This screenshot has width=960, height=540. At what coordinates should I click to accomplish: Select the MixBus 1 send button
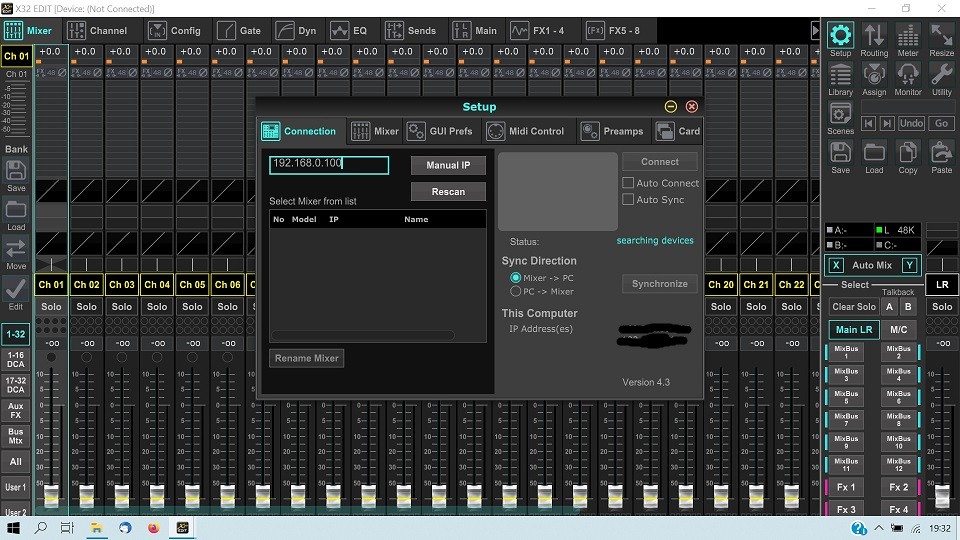coord(846,352)
